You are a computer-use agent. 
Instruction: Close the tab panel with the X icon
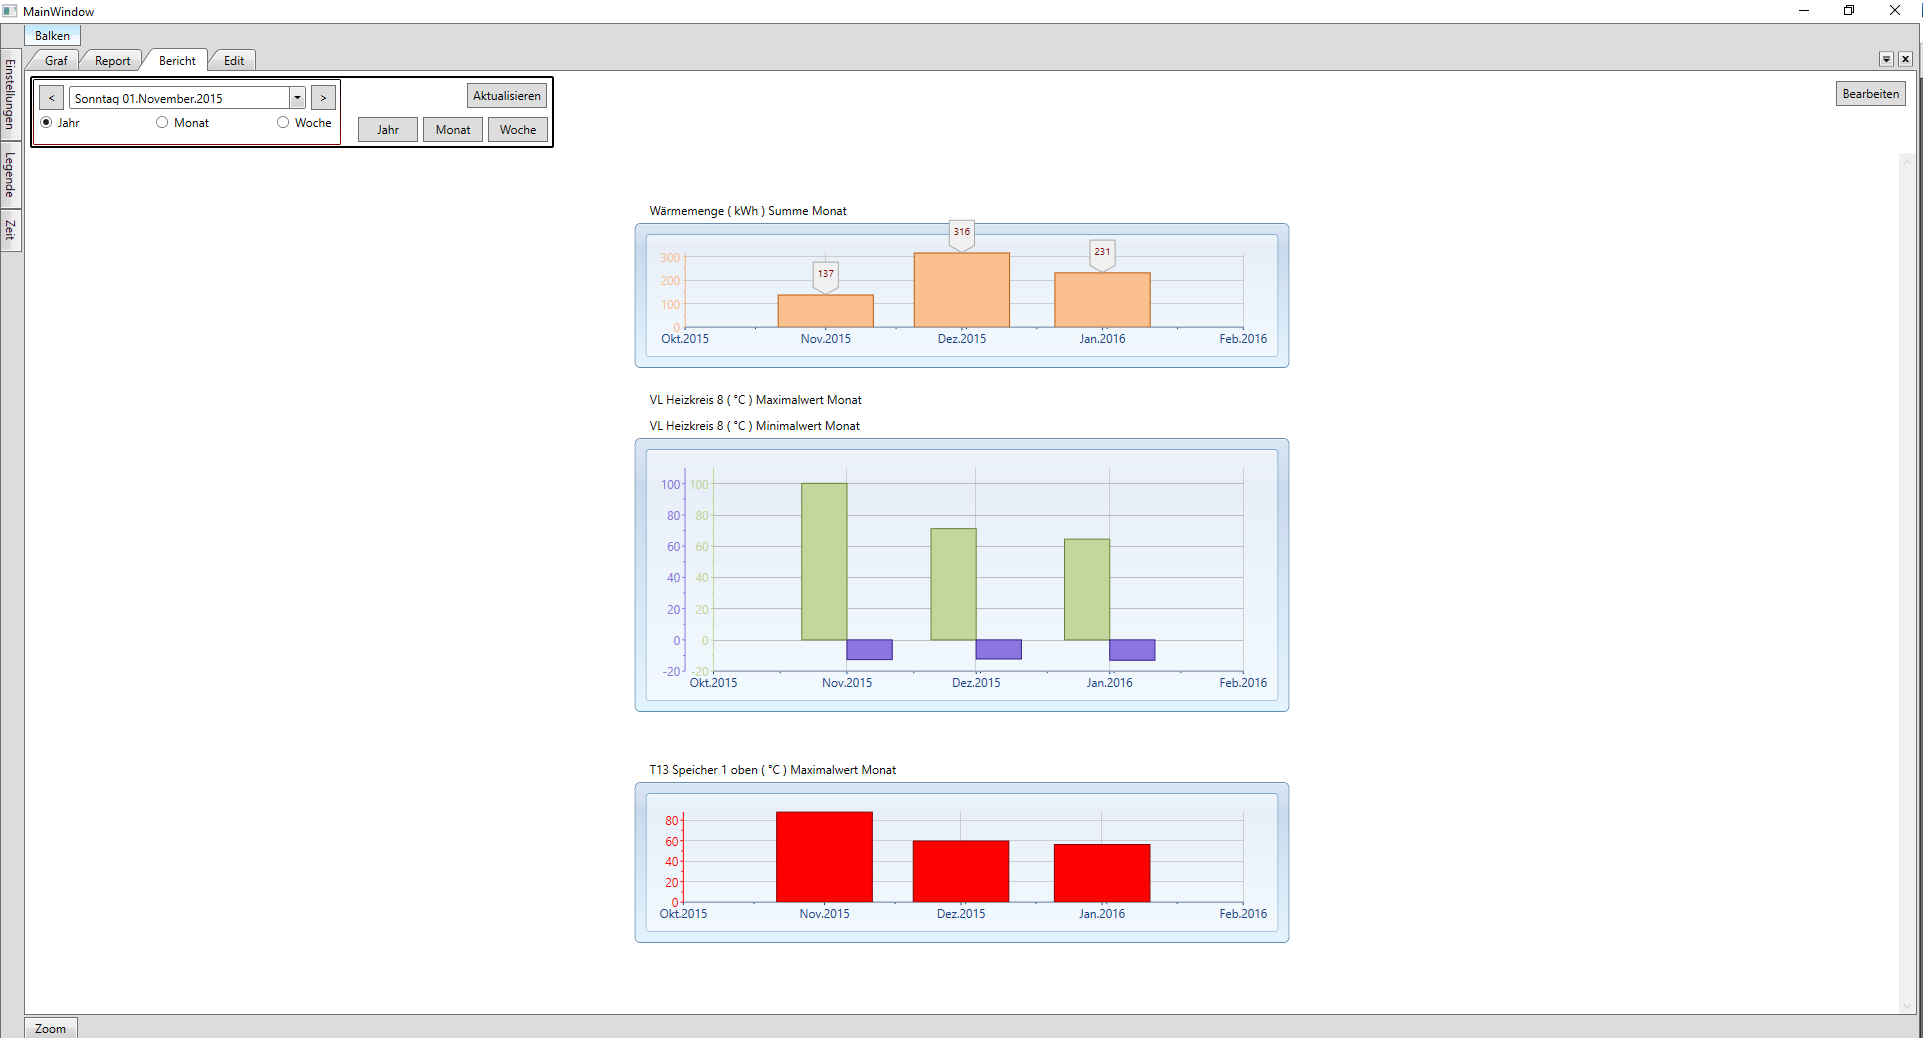[x=1905, y=60]
